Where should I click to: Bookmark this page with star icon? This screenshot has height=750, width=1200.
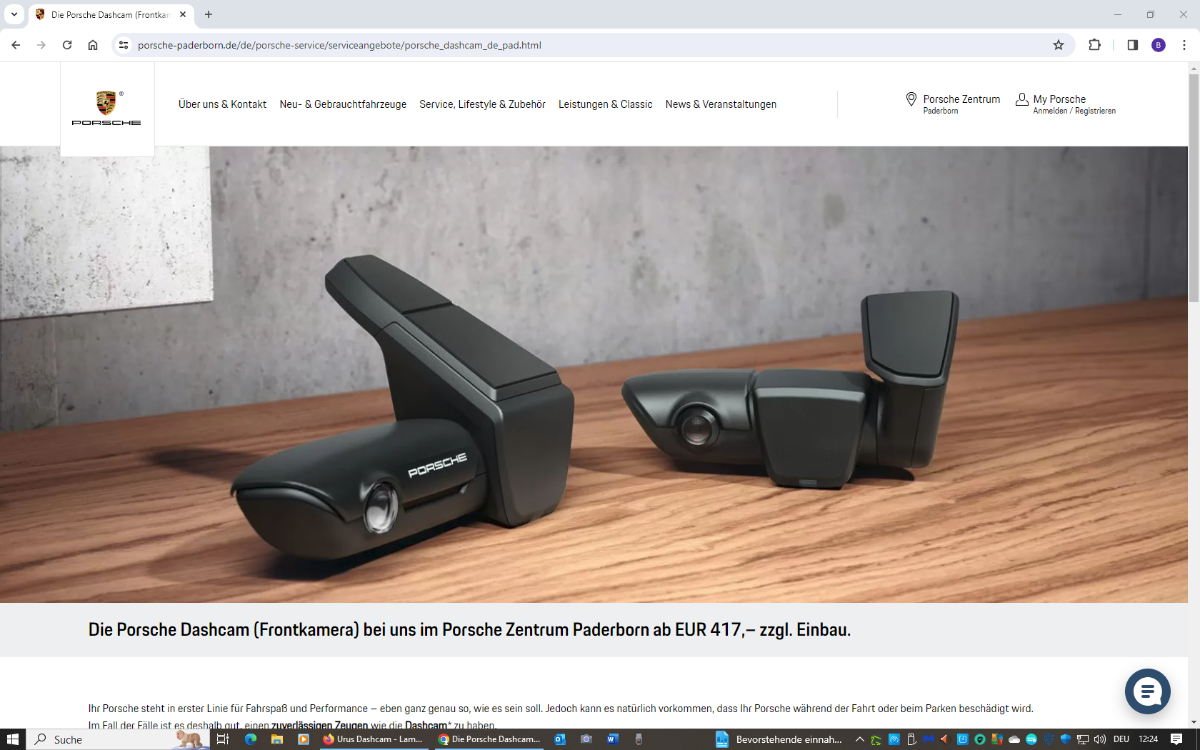point(1058,45)
